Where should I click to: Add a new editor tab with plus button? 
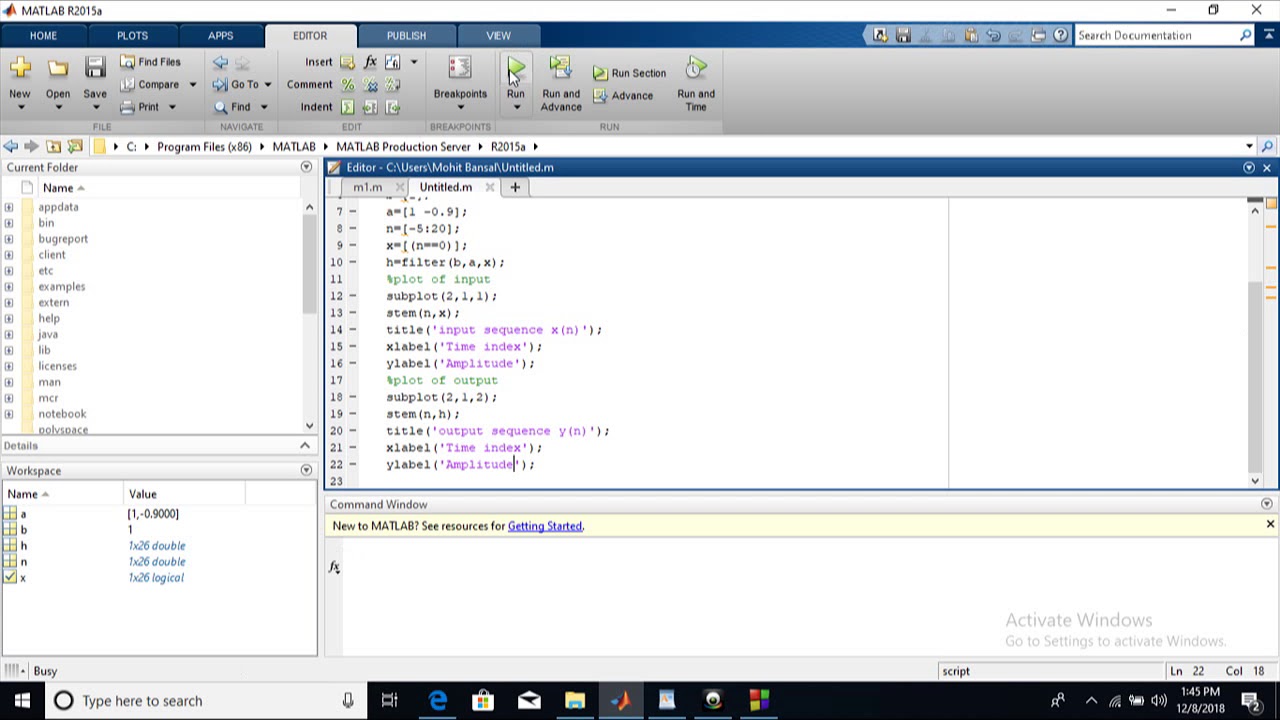(515, 188)
